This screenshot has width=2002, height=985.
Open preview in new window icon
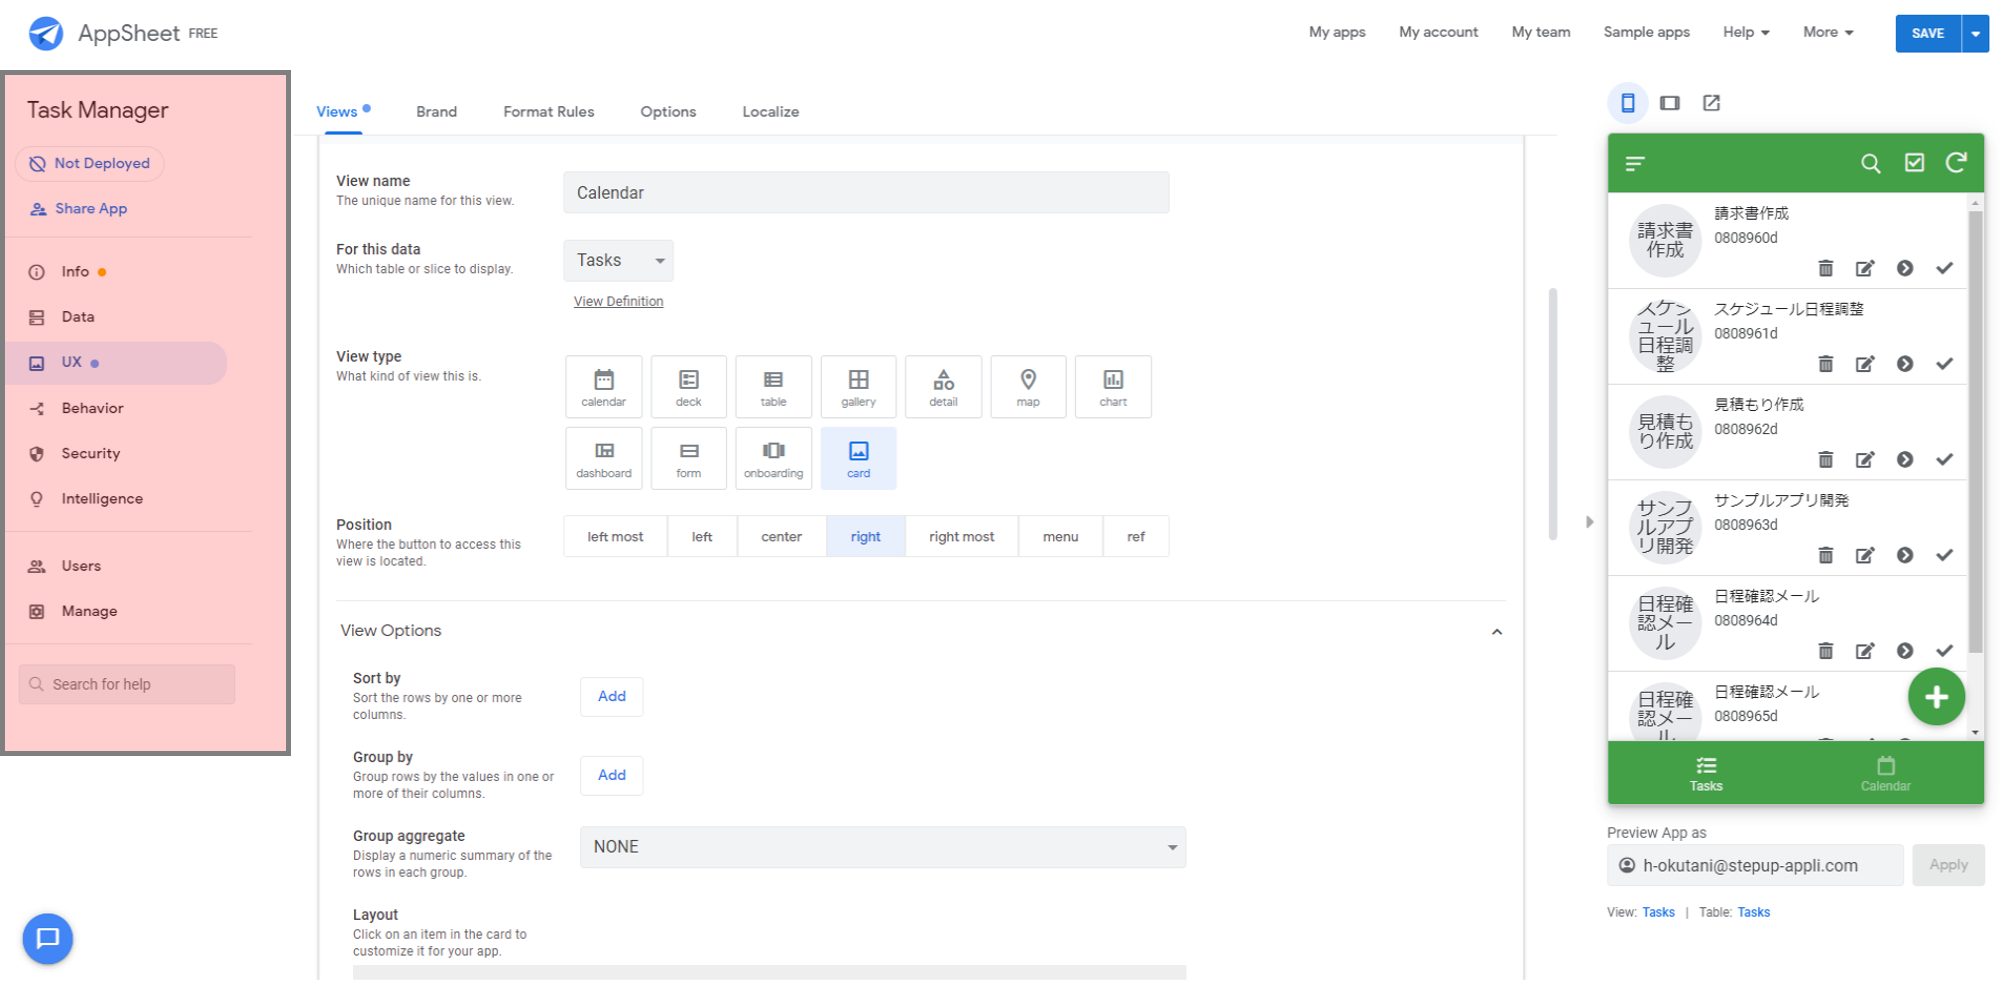click(x=1711, y=103)
